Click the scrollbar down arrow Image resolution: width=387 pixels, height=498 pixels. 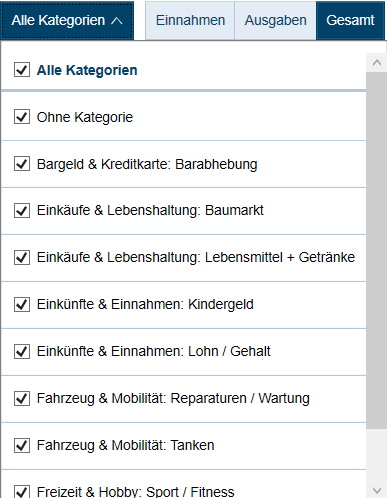tap(377, 490)
